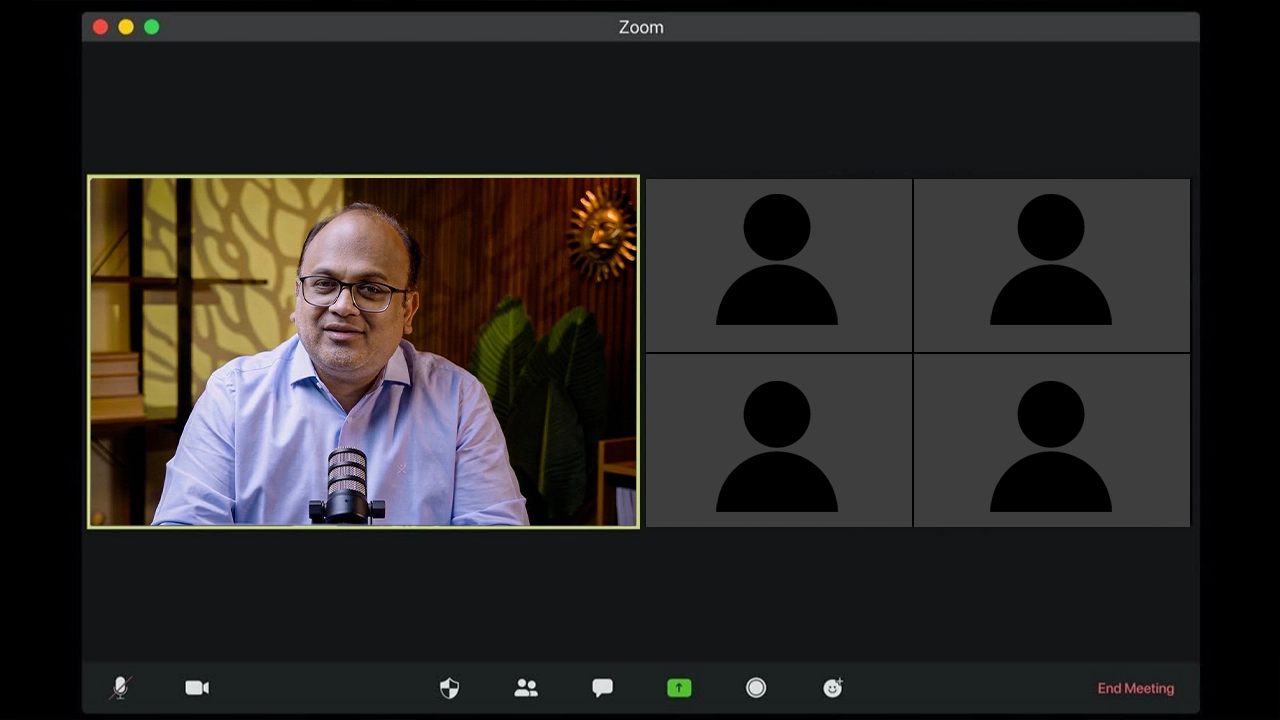Select the active speaker video tile
Viewport: 1280px width, 720px height.
[363, 351]
